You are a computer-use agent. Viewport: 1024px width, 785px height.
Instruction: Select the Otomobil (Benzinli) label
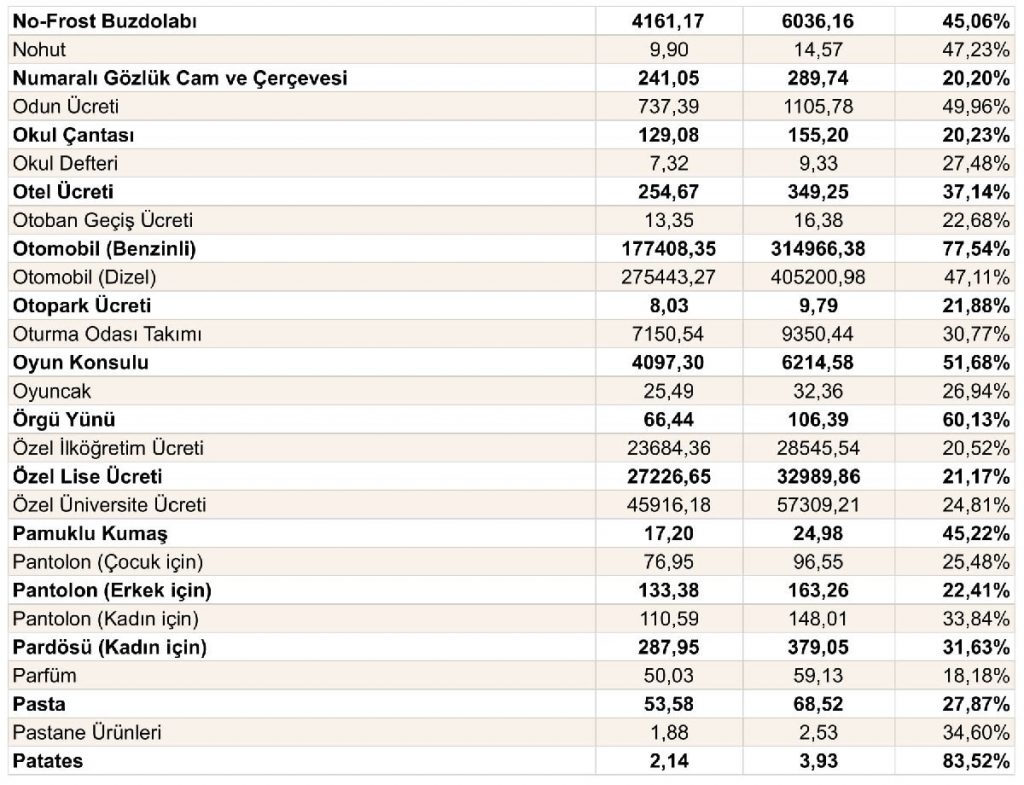click(x=104, y=249)
